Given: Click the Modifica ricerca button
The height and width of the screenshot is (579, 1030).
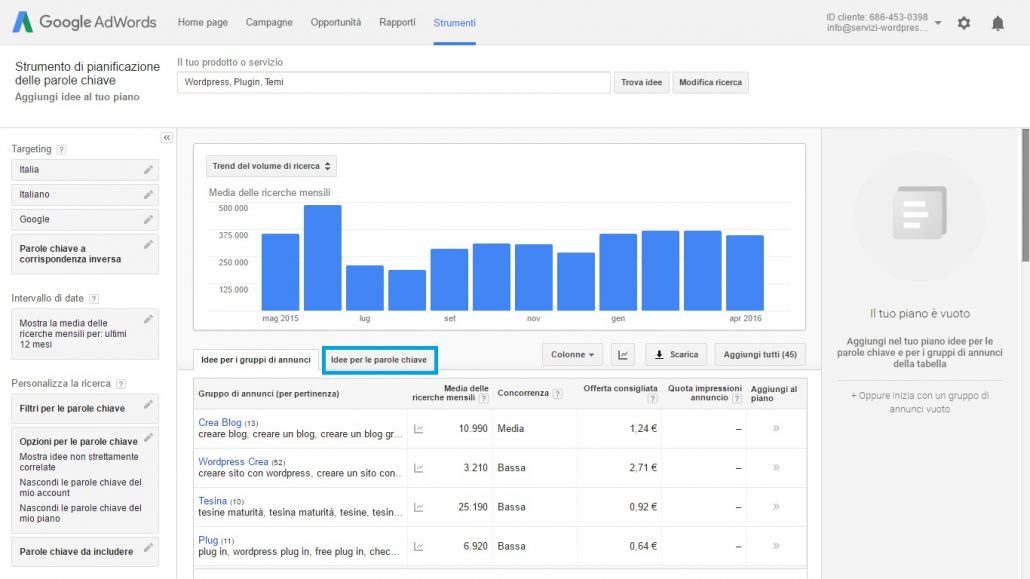Looking at the screenshot, I should pyautogui.click(x=710, y=82).
